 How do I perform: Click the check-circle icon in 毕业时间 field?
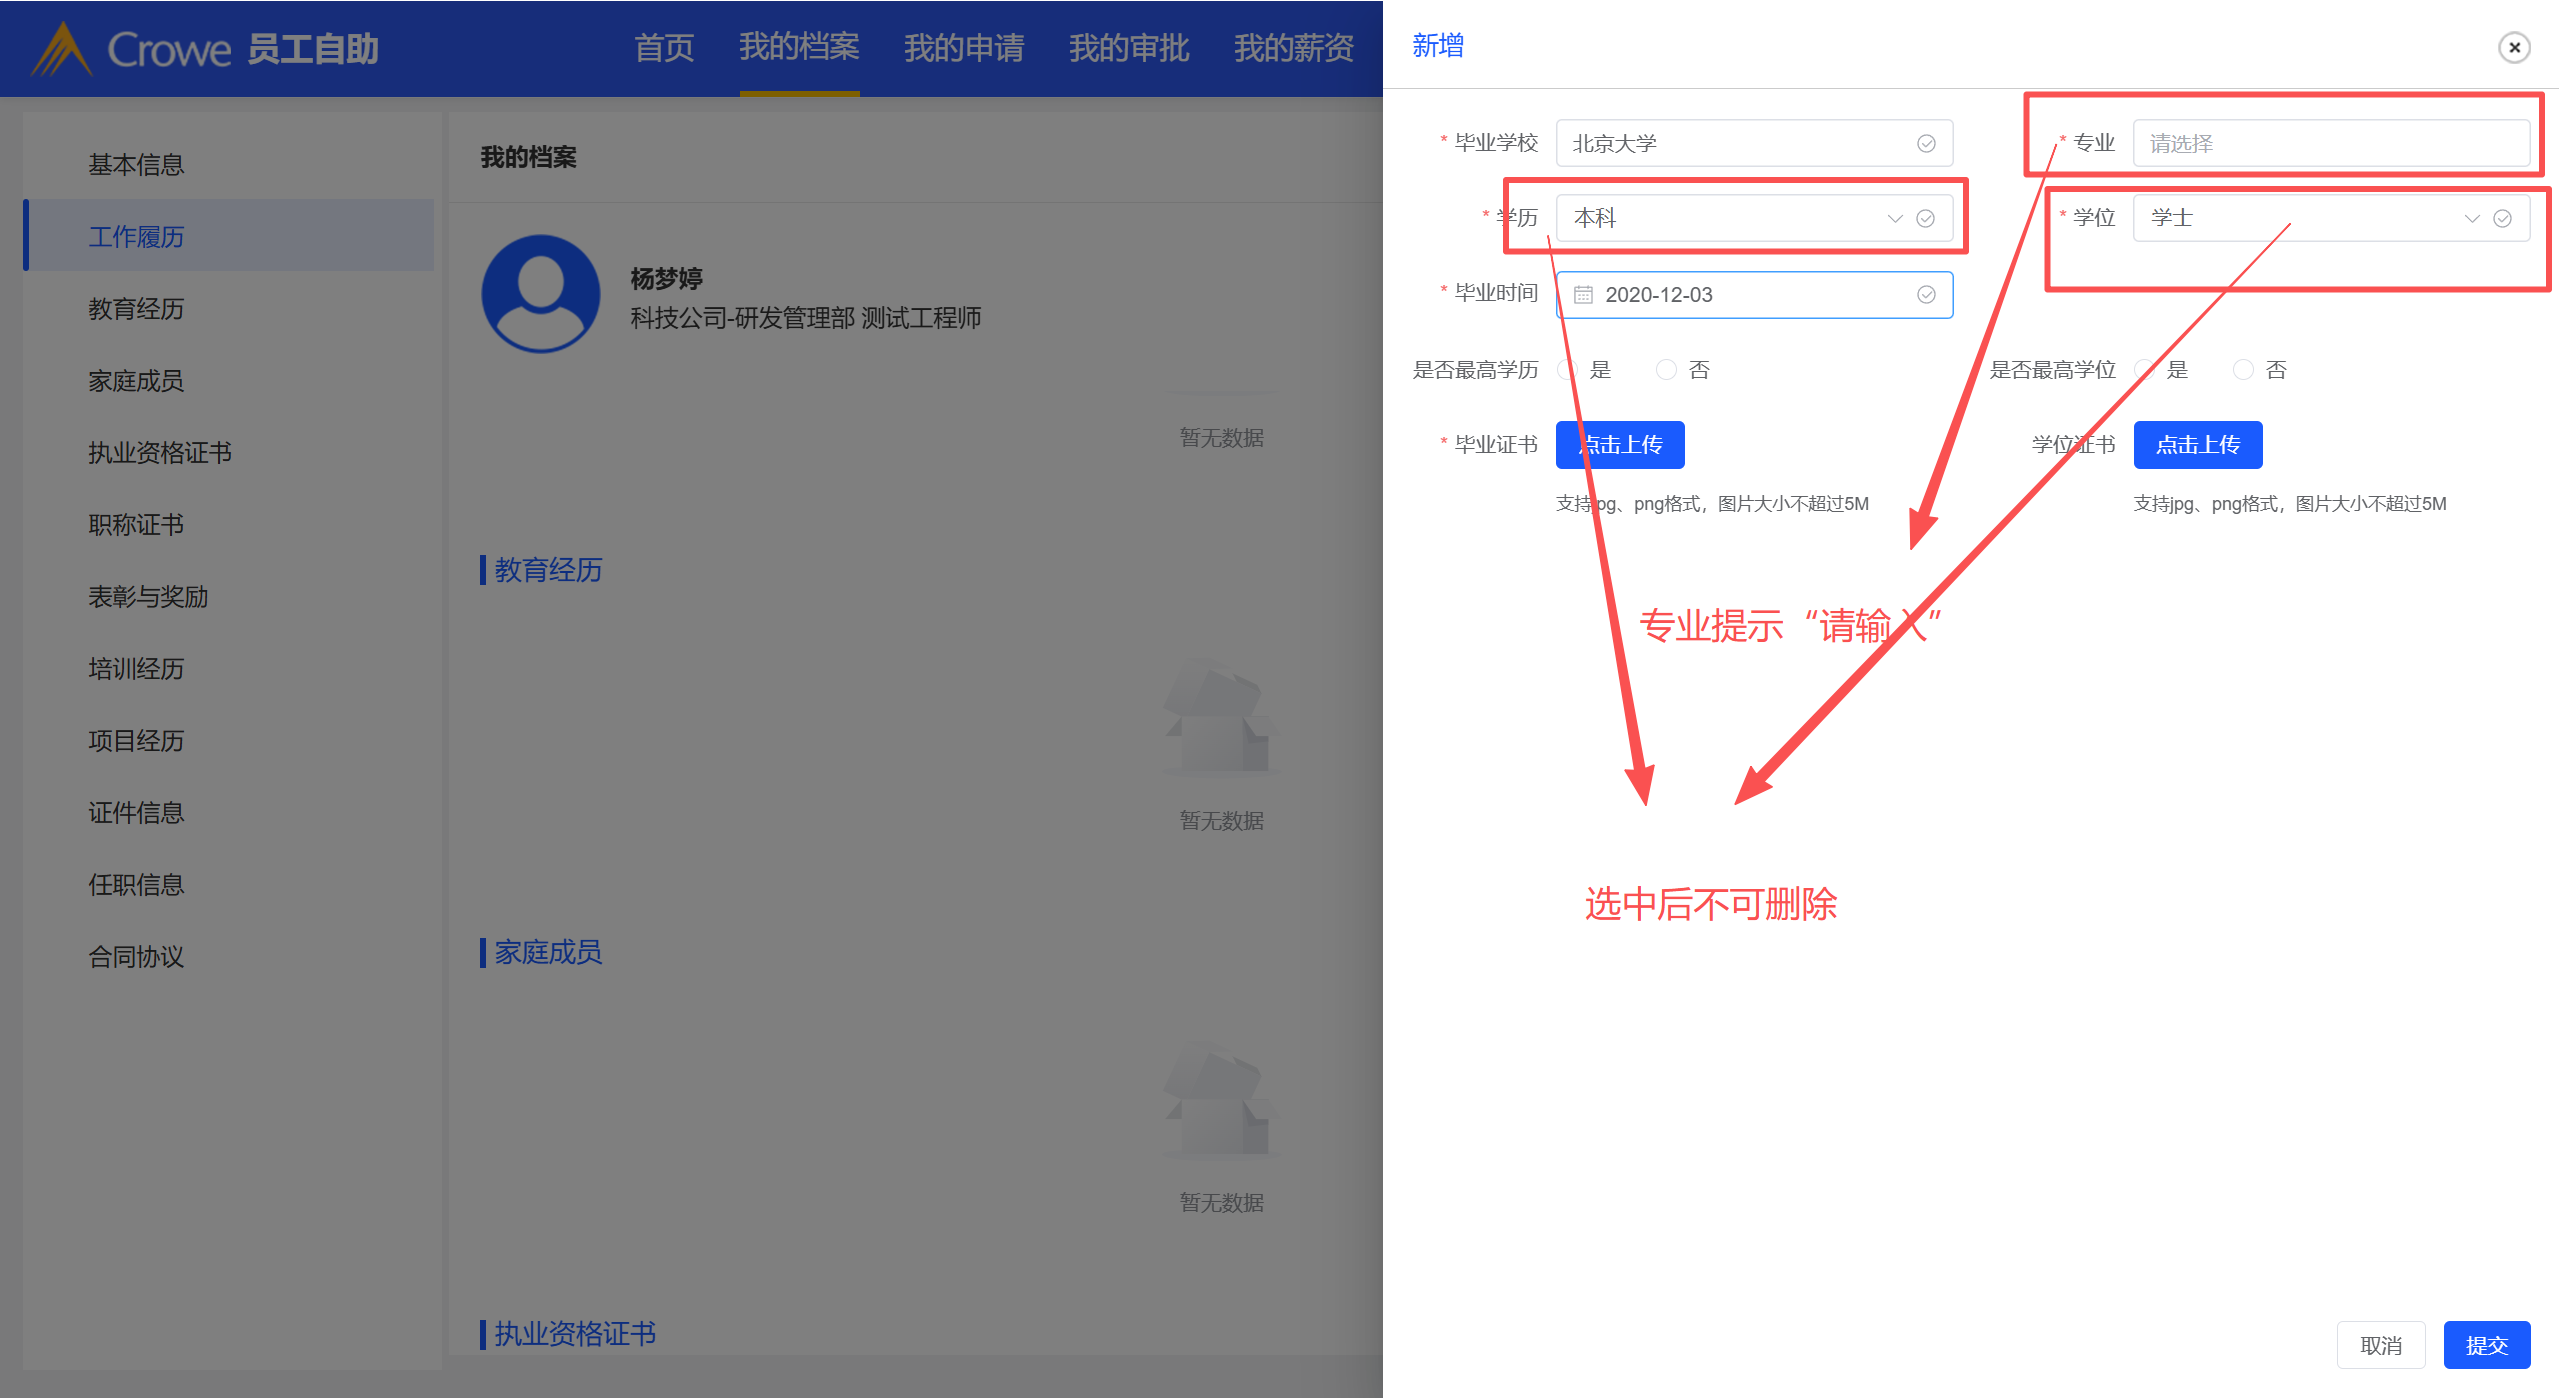1925,294
